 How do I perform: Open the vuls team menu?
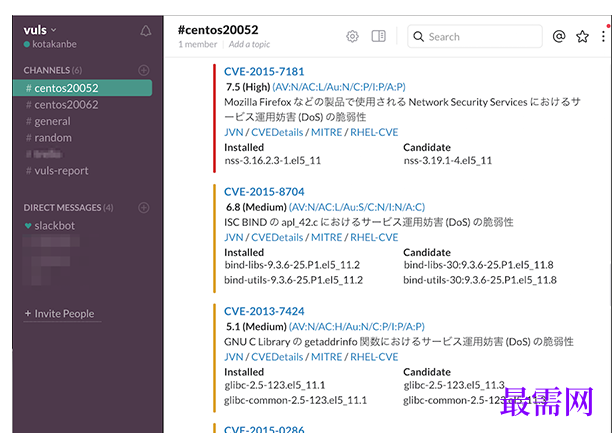click(40, 30)
